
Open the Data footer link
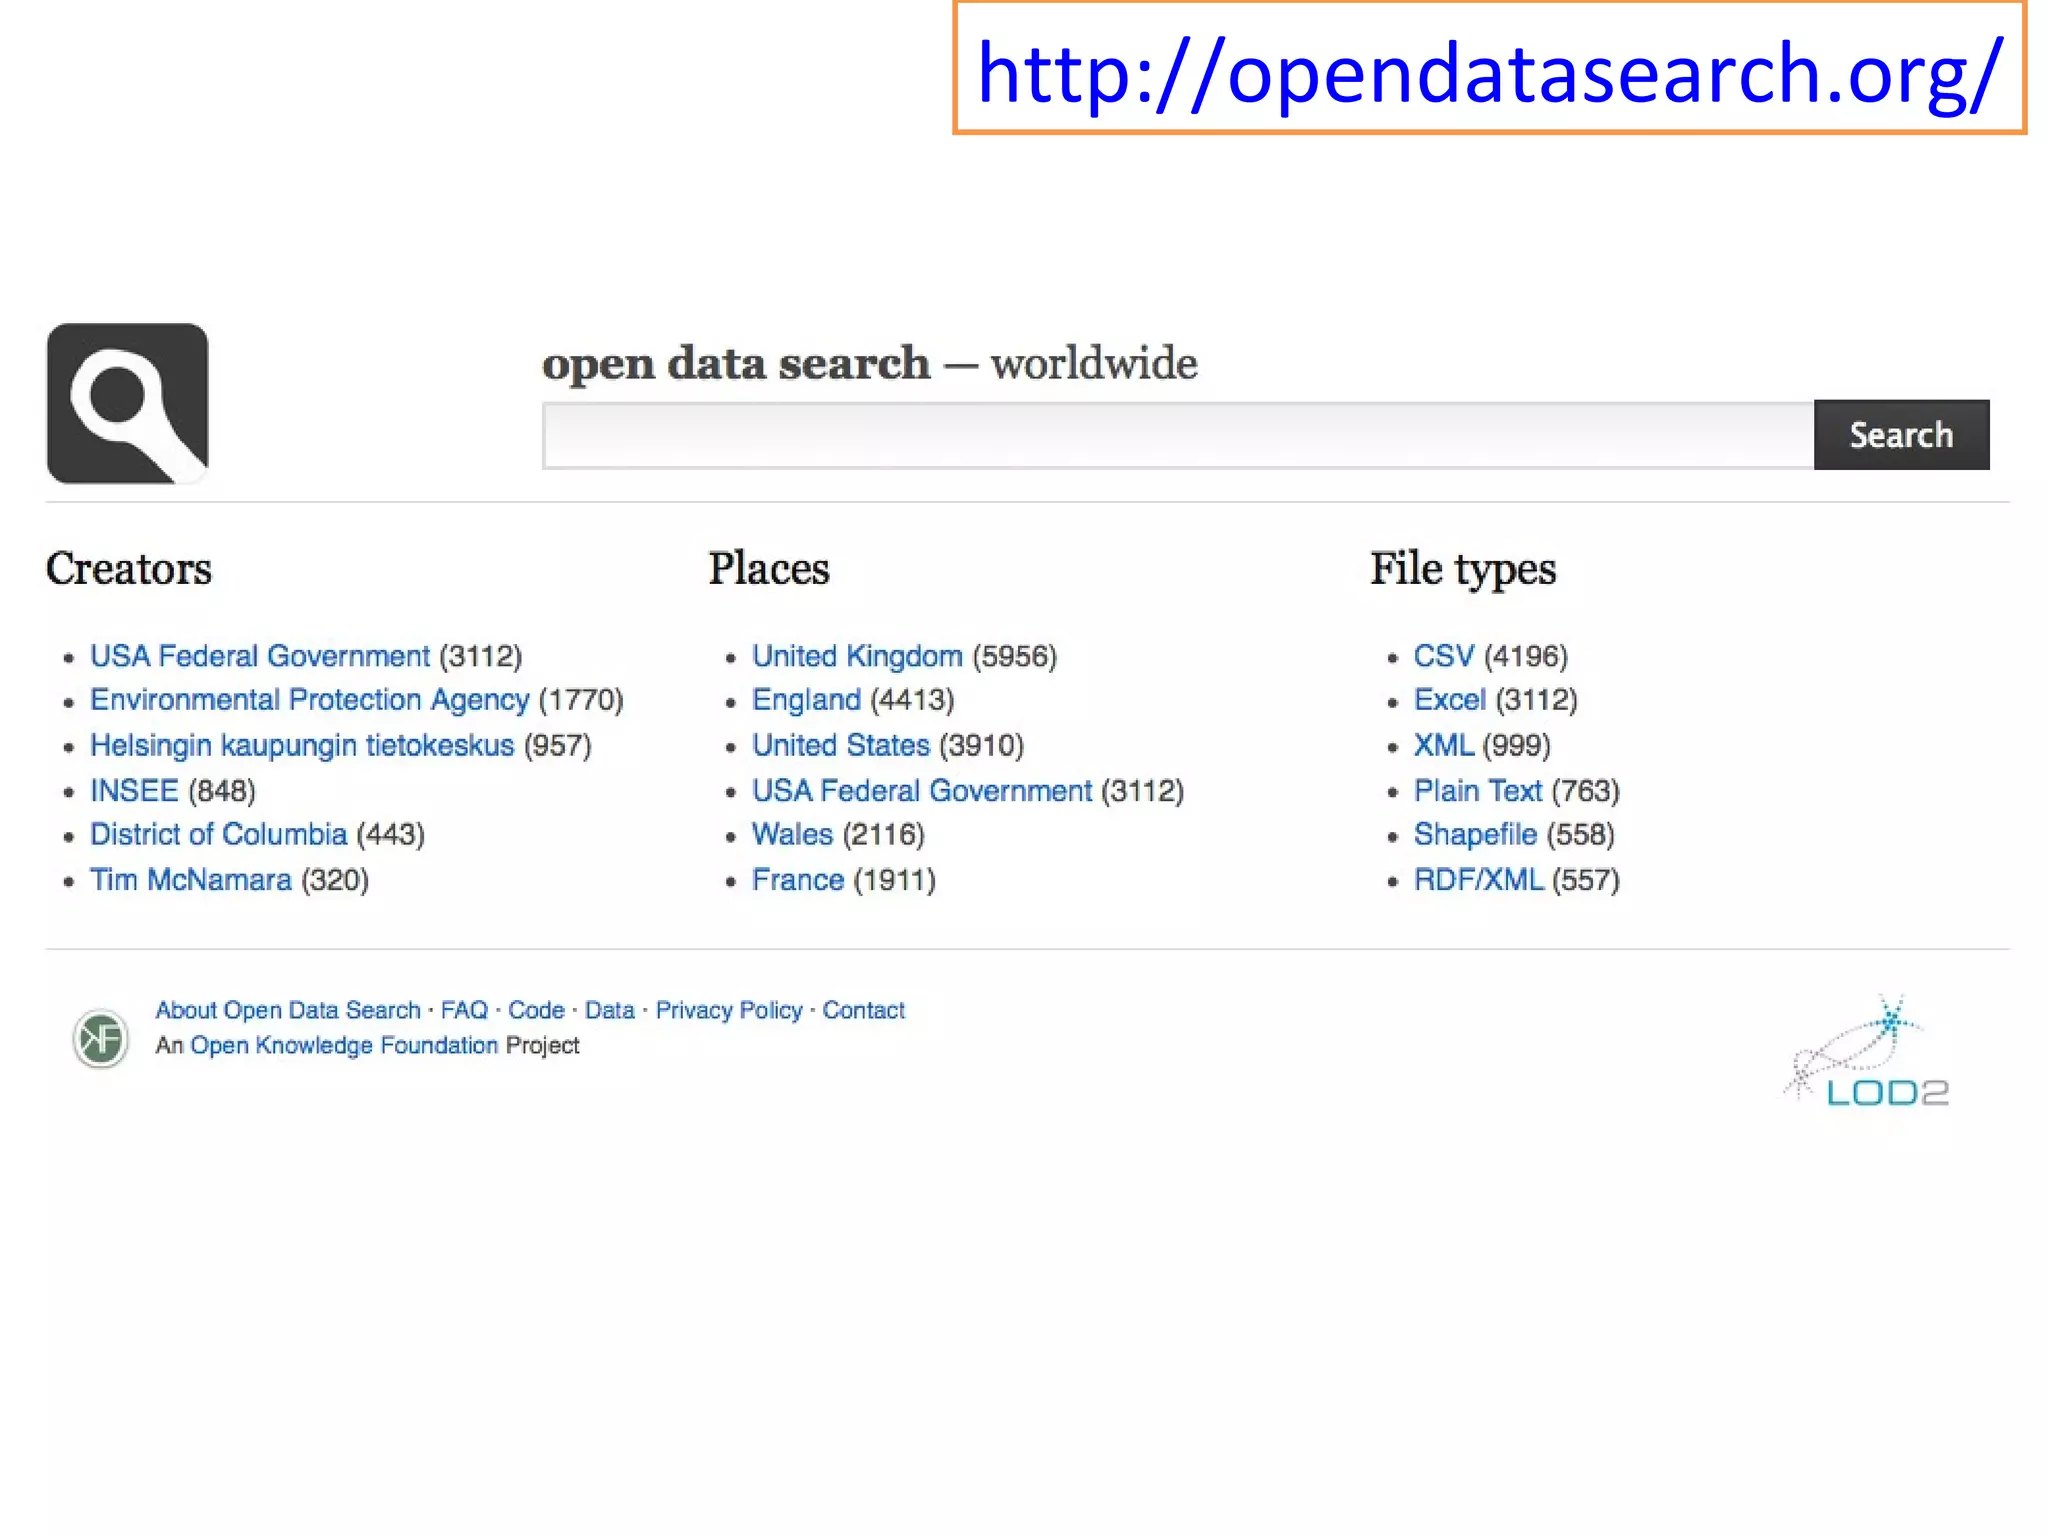click(610, 1010)
